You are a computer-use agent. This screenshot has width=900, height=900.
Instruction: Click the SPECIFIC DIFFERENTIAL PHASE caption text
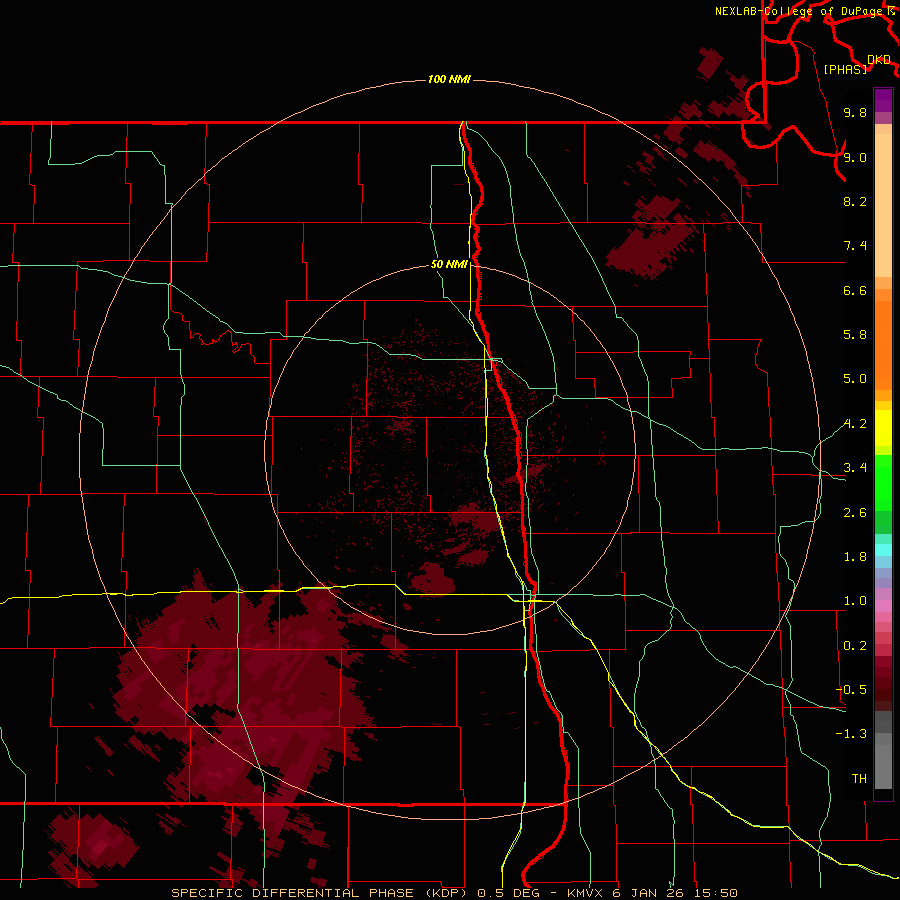coord(292,893)
